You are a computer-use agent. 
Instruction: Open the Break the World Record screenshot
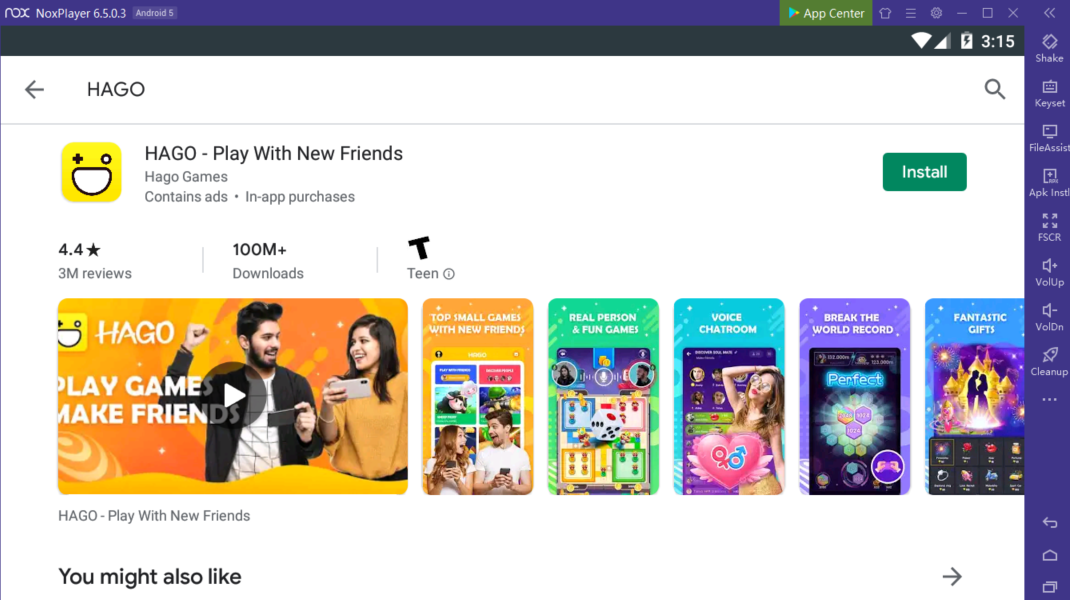click(854, 396)
